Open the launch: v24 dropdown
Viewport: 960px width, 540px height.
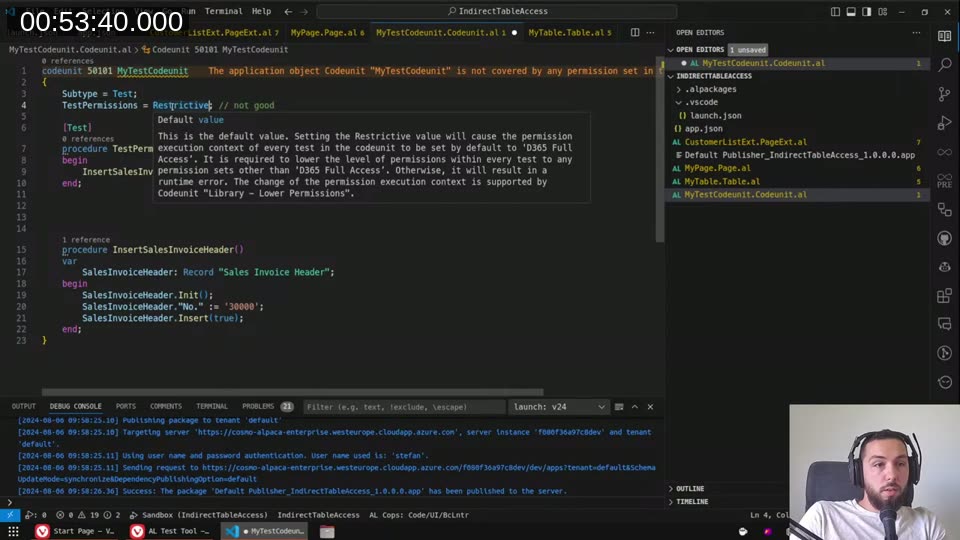coord(559,407)
